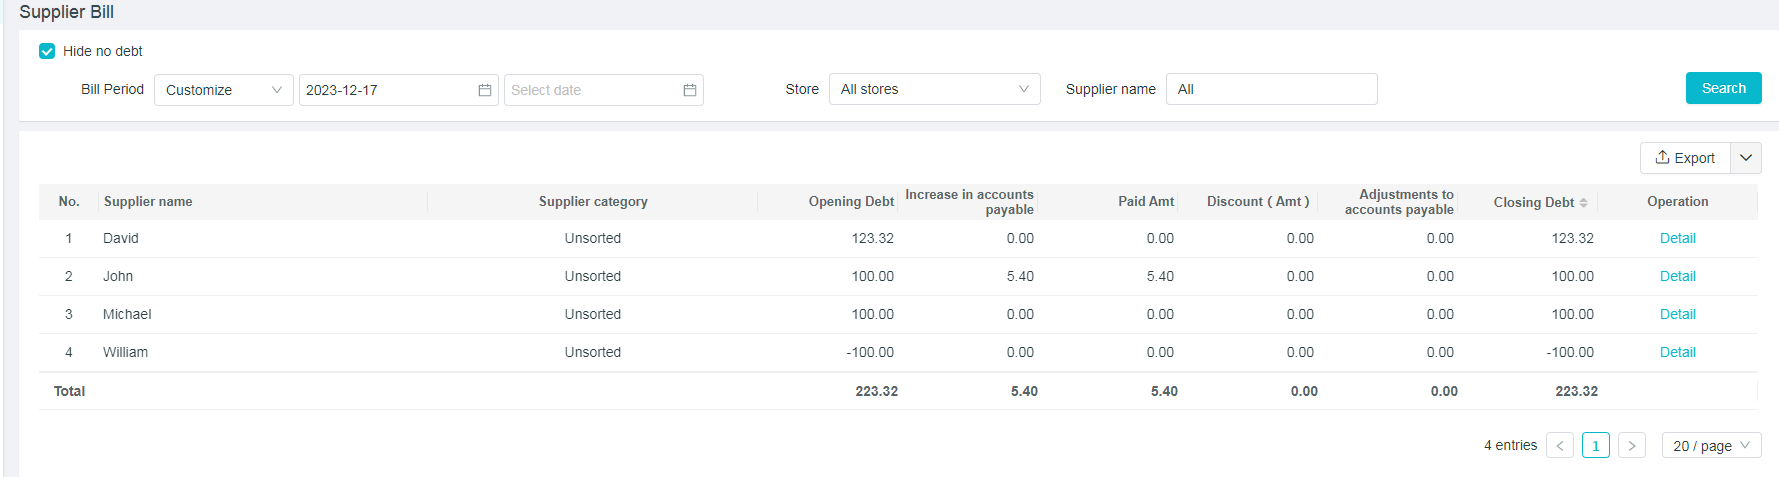Click the Export button
The width and height of the screenshot is (1779, 477).
(1685, 158)
